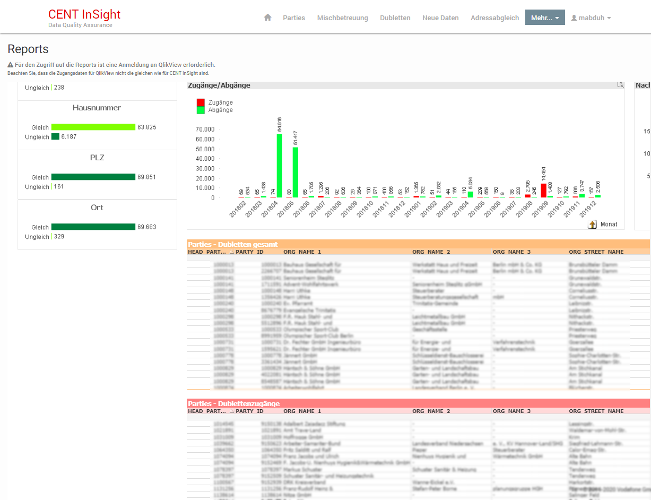Open the mabduh user dropdown
651x500 pixels.
click(591, 18)
